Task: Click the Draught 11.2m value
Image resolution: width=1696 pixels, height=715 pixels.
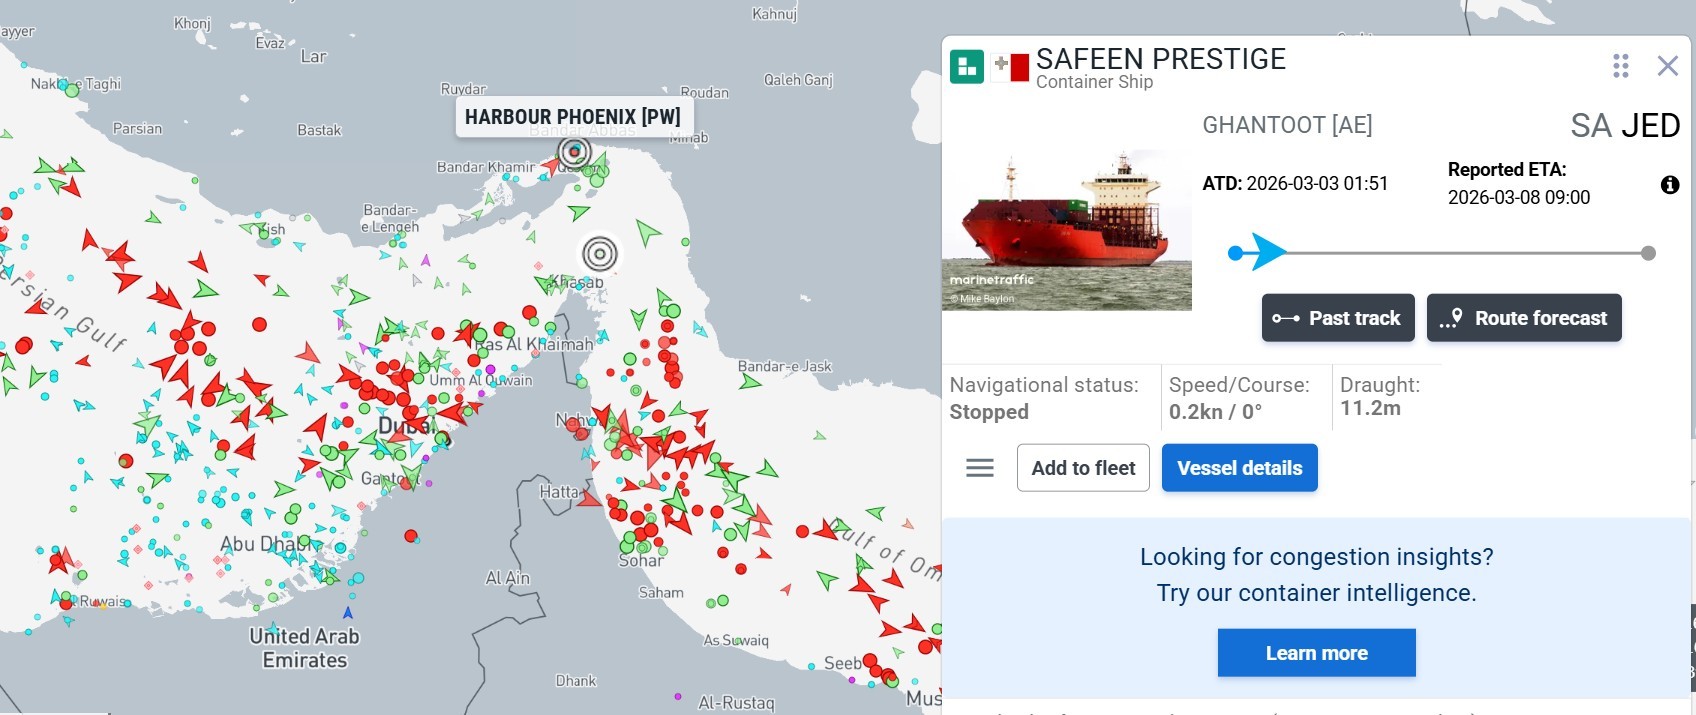Action: click(x=1370, y=408)
